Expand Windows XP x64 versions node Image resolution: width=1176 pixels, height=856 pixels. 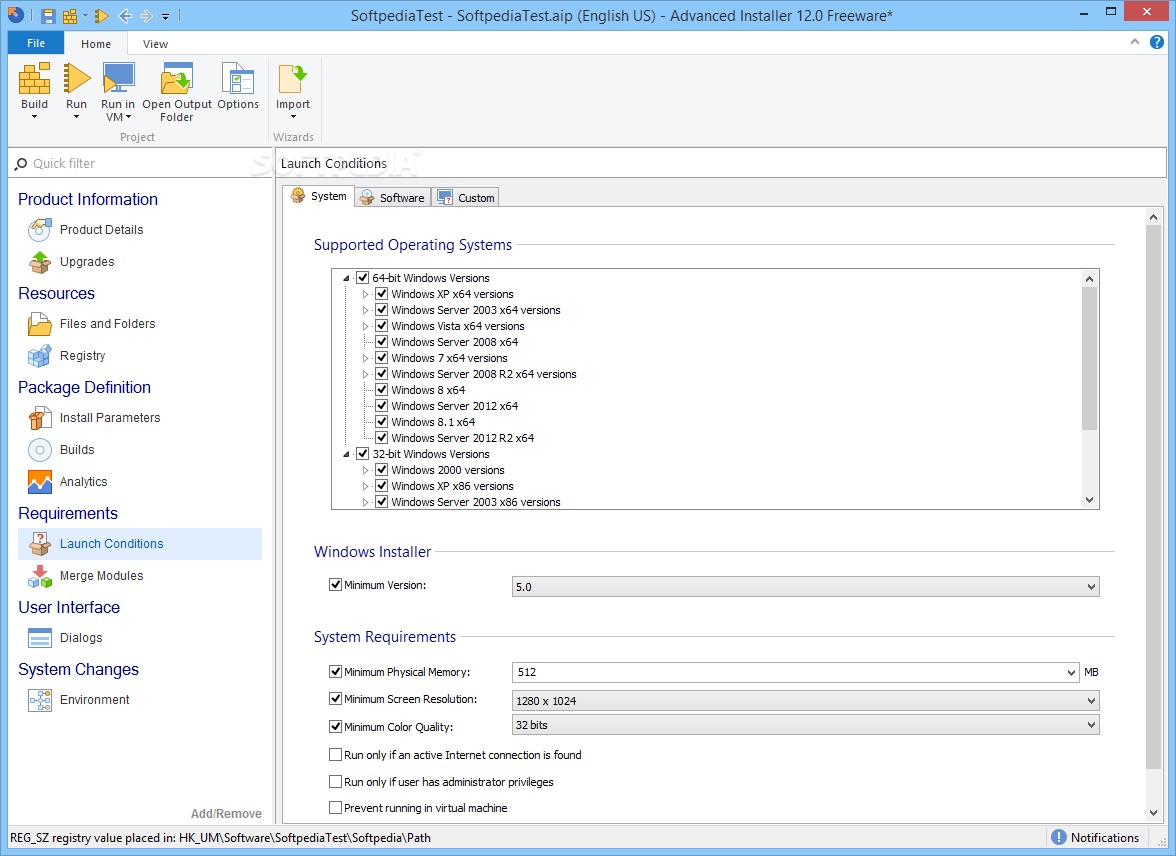tap(365, 294)
